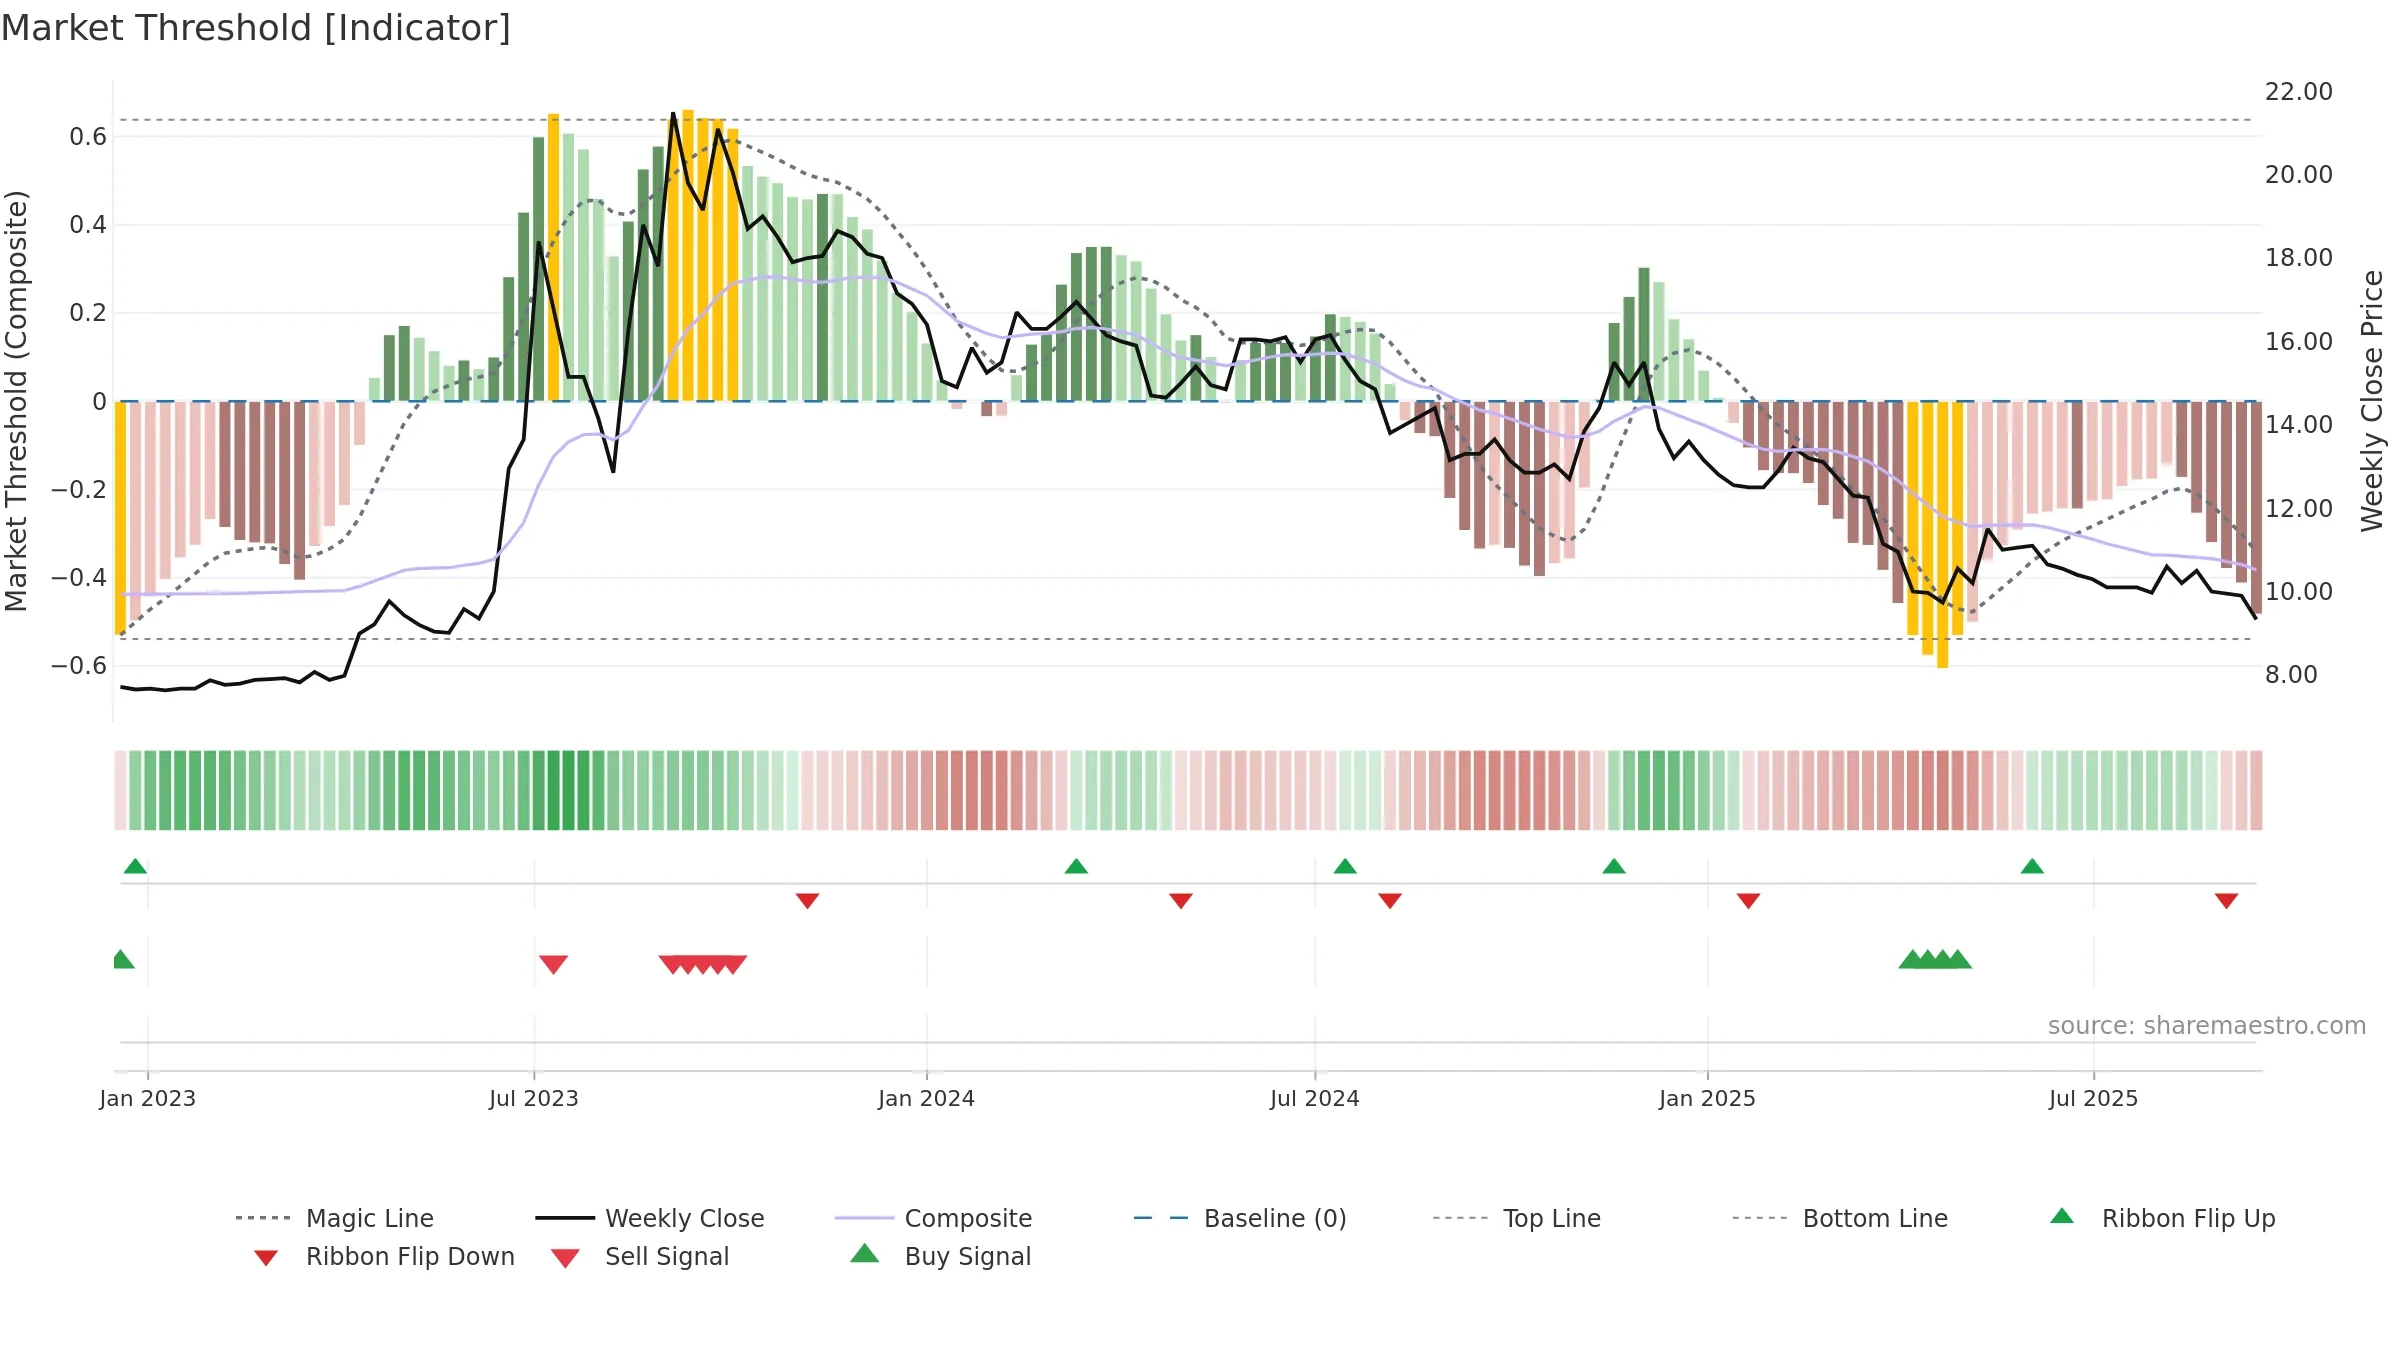Click the sell signal marker at July 2023
Image resolution: width=2400 pixels, height=1350 pixels.
point(553,964)
